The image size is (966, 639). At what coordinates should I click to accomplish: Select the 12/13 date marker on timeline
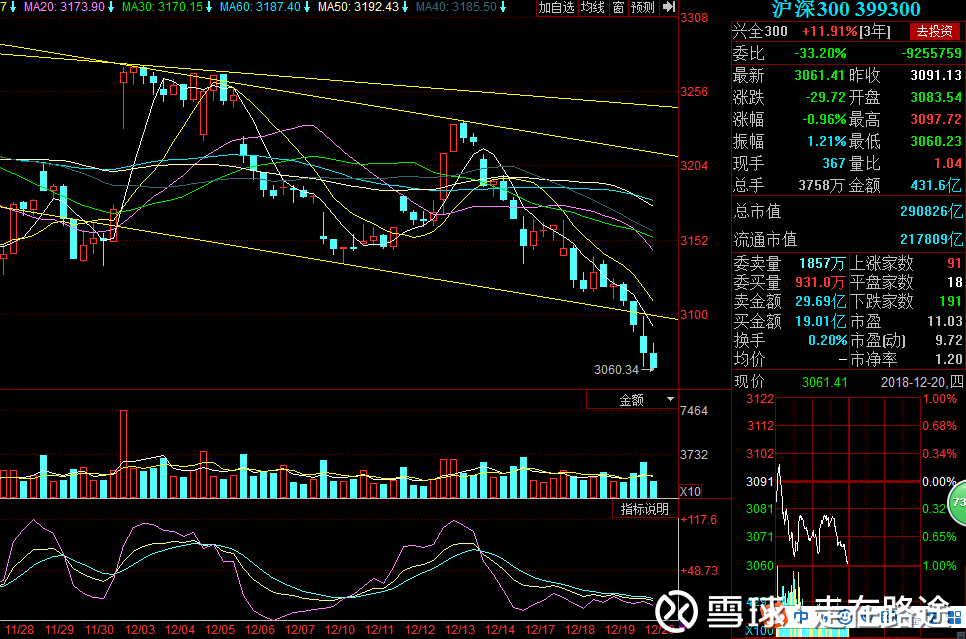tap(460, 630)
